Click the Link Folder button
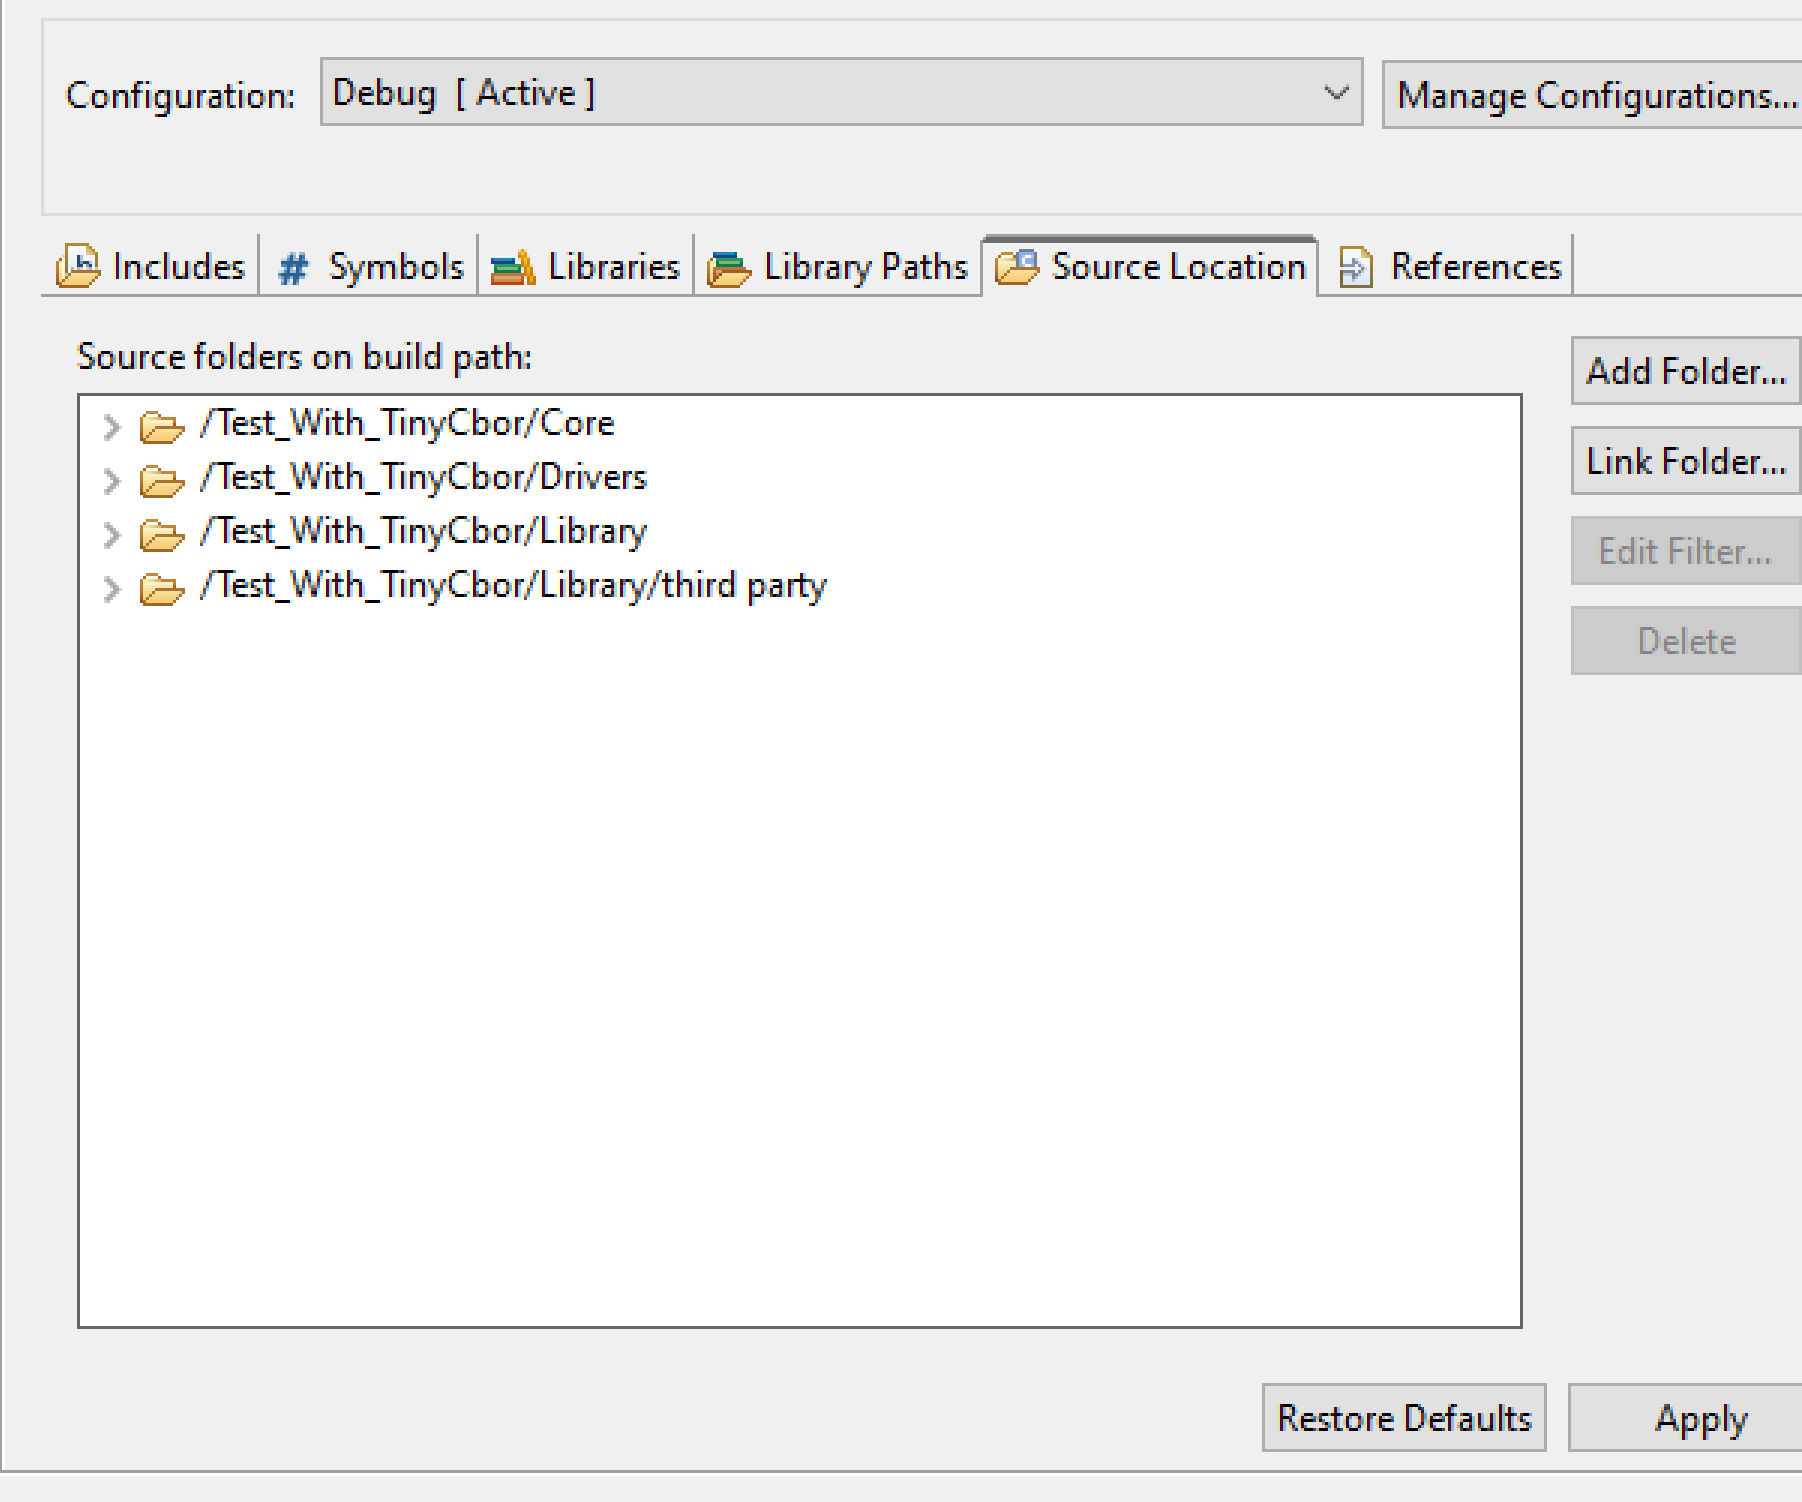The width and height of the screenshot is (1802, 1502). pyautogui.click(x=1684, y=460)
